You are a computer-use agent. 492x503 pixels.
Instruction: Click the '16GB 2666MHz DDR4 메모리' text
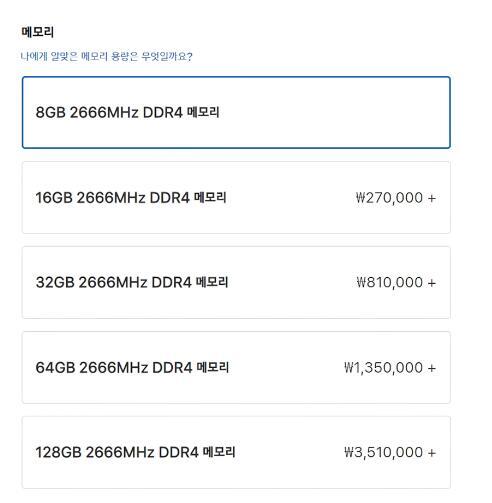point(131,198)
